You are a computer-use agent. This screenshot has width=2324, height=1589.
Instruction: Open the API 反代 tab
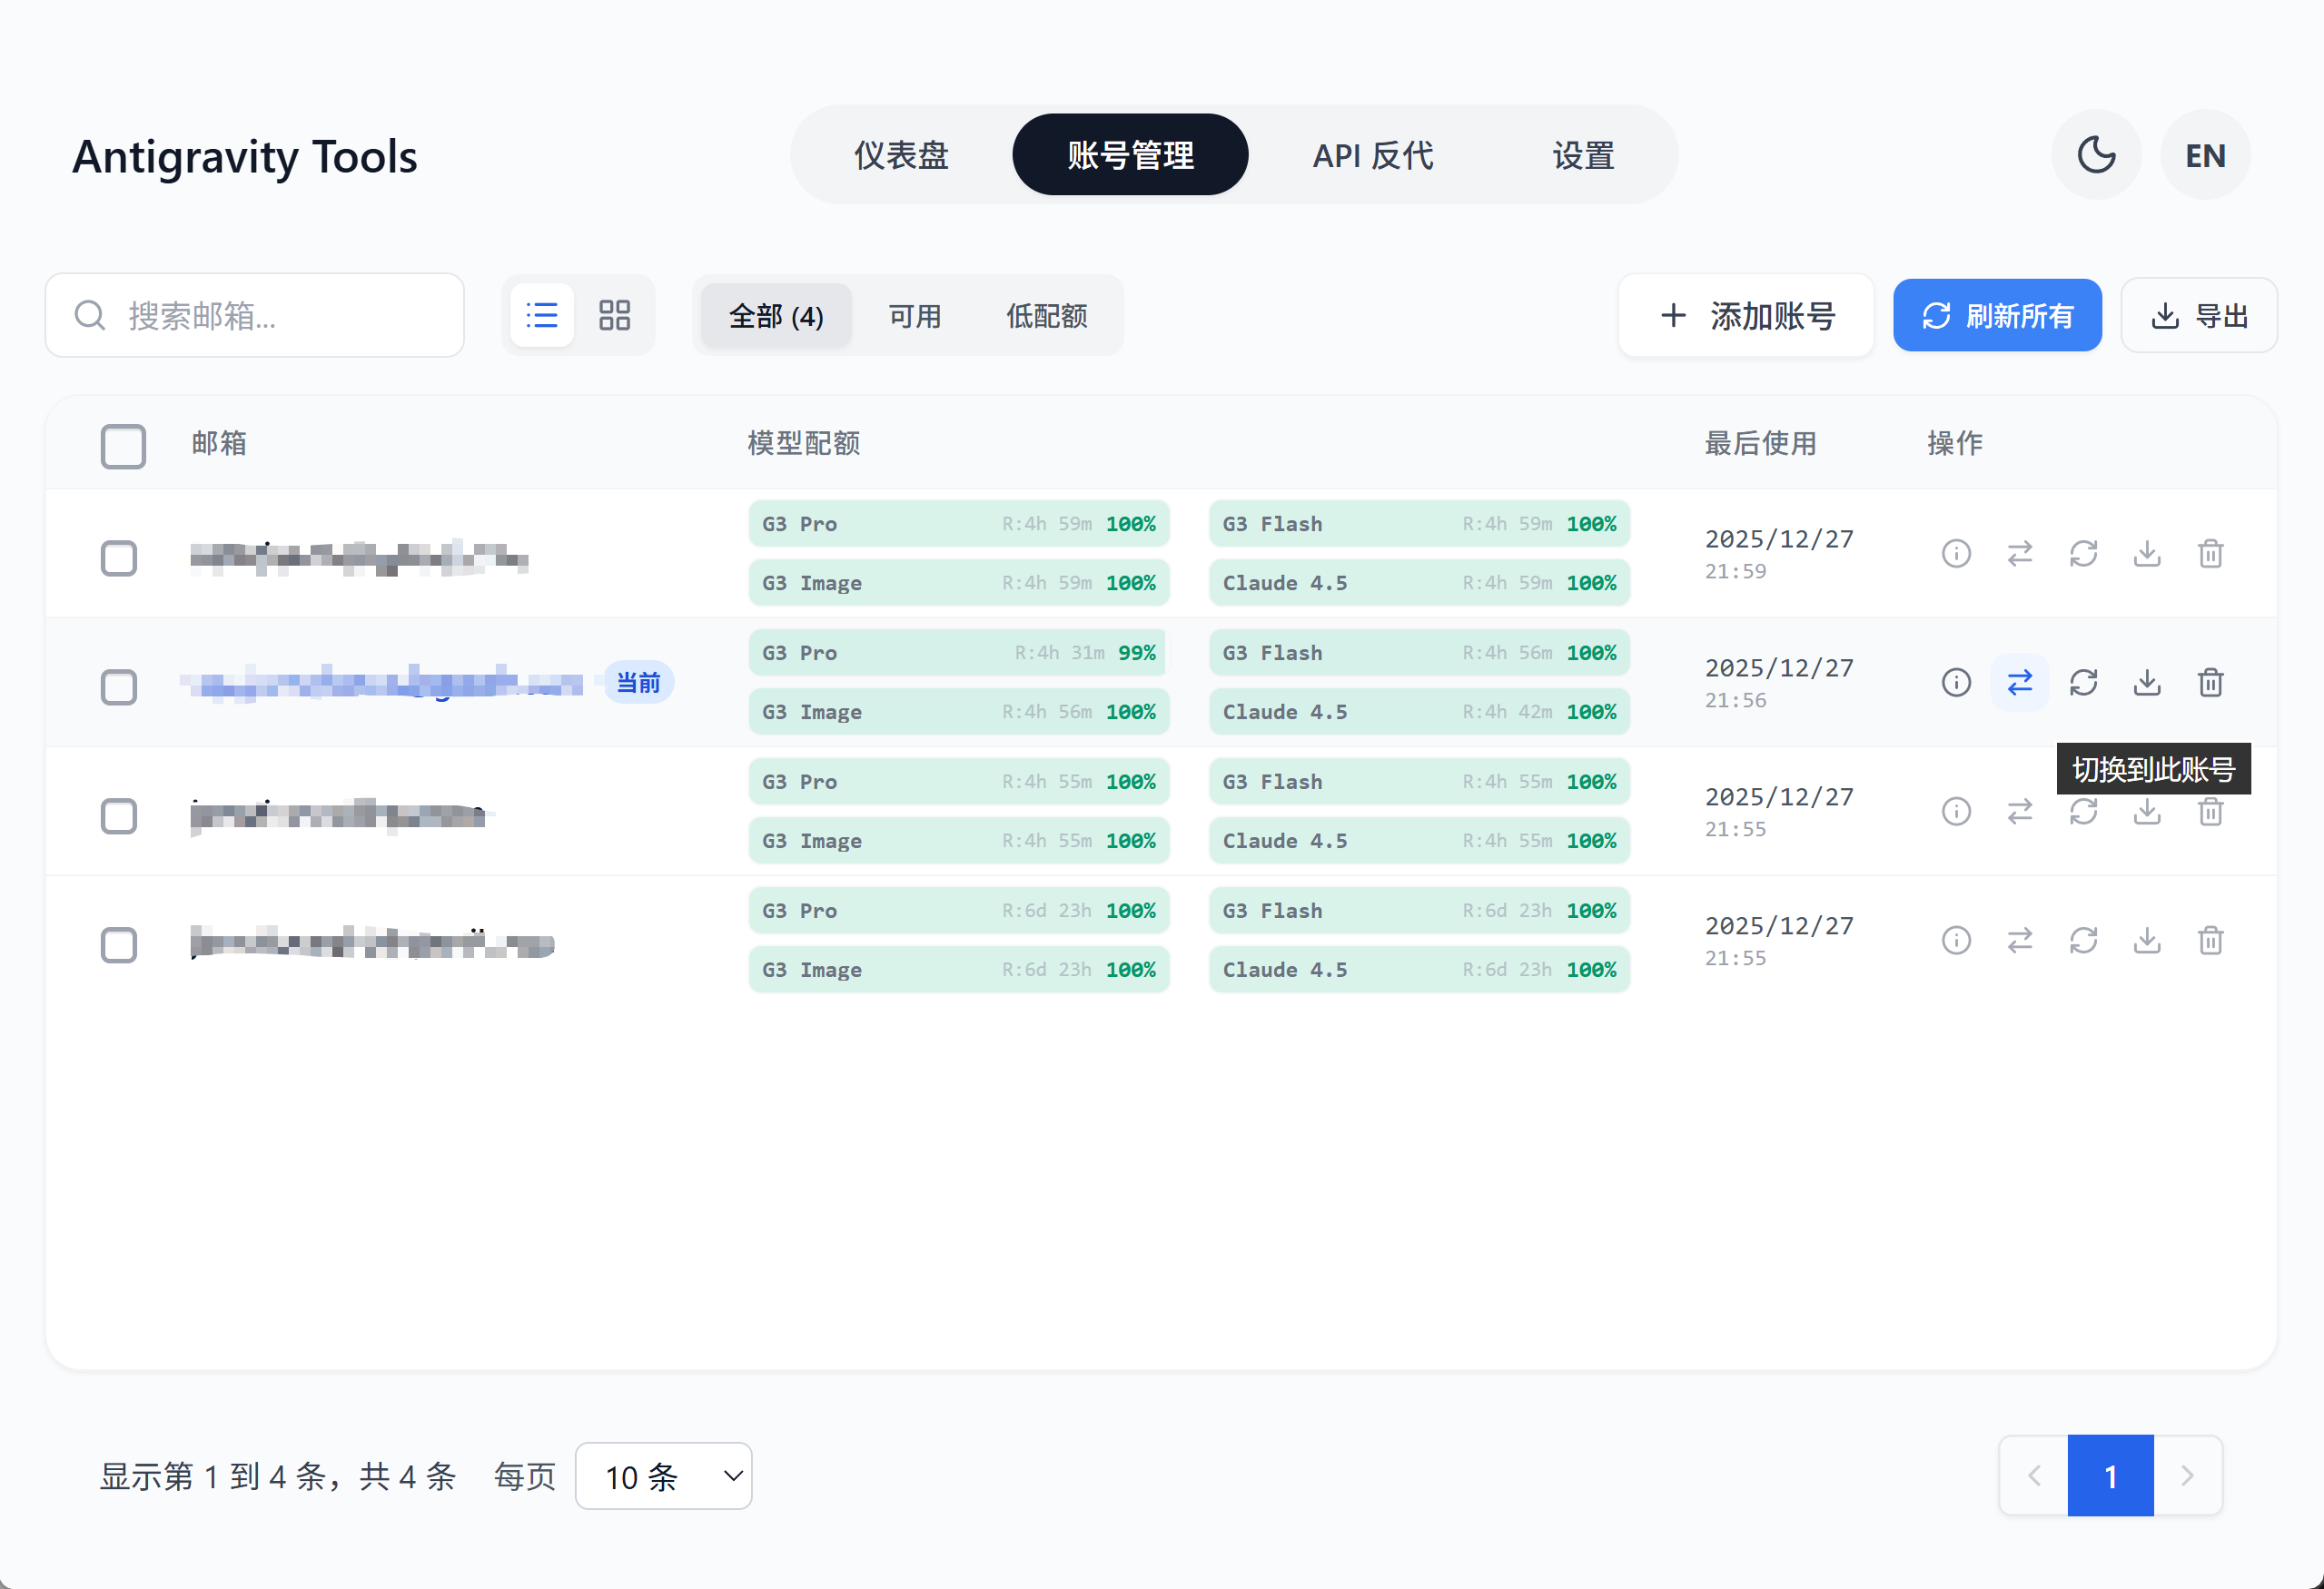[1372, 156]
